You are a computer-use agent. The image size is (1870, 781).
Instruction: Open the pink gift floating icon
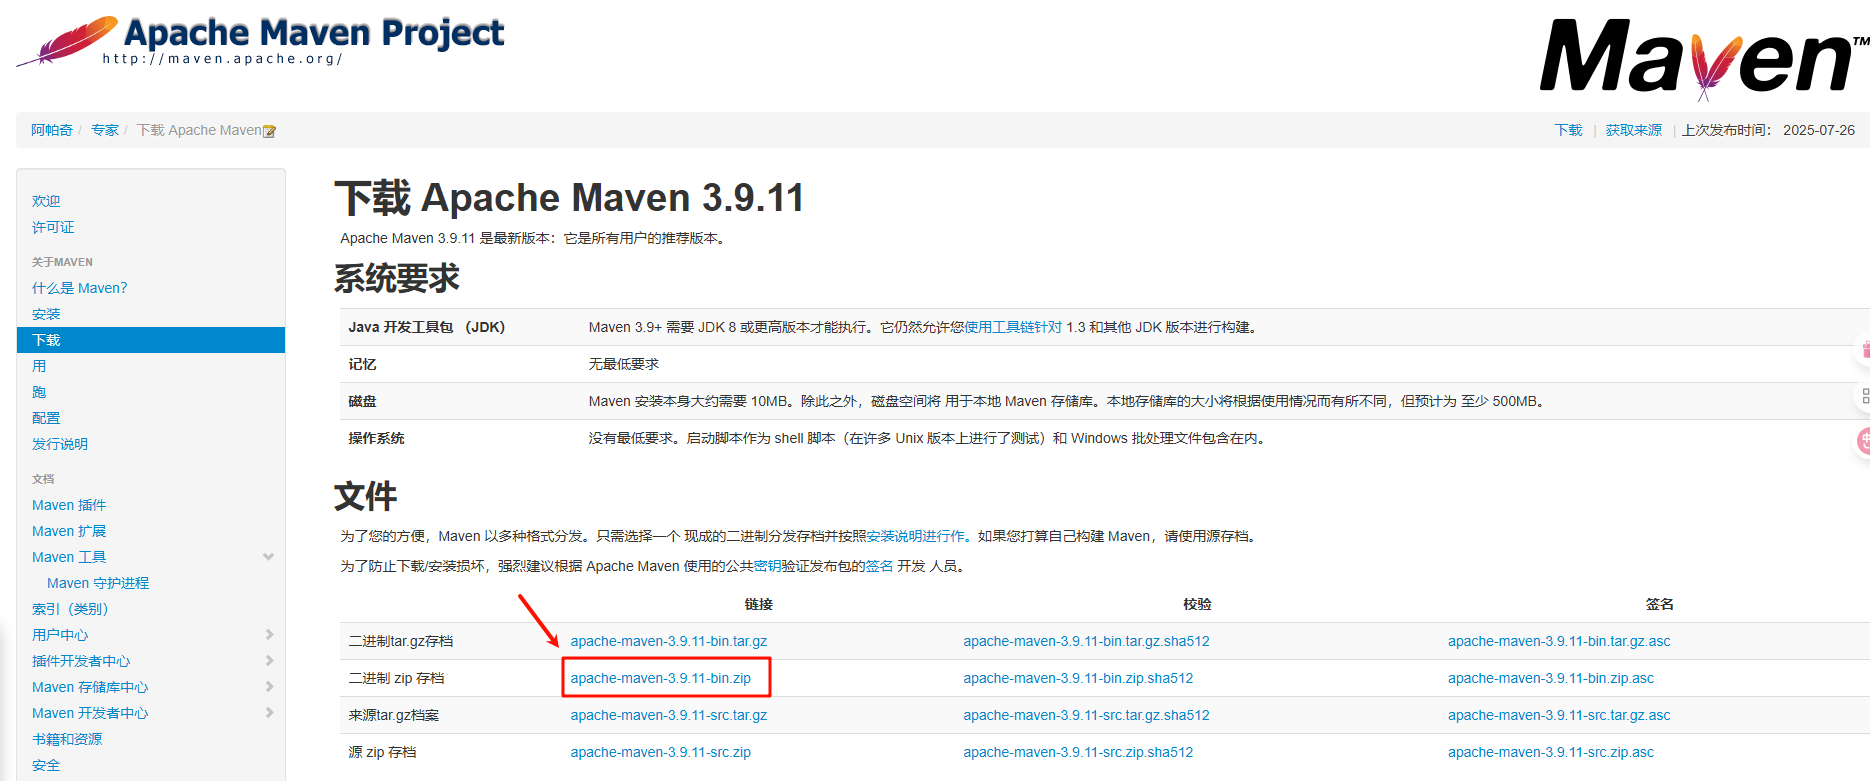pyautogui.click(x=1864, y=350)
